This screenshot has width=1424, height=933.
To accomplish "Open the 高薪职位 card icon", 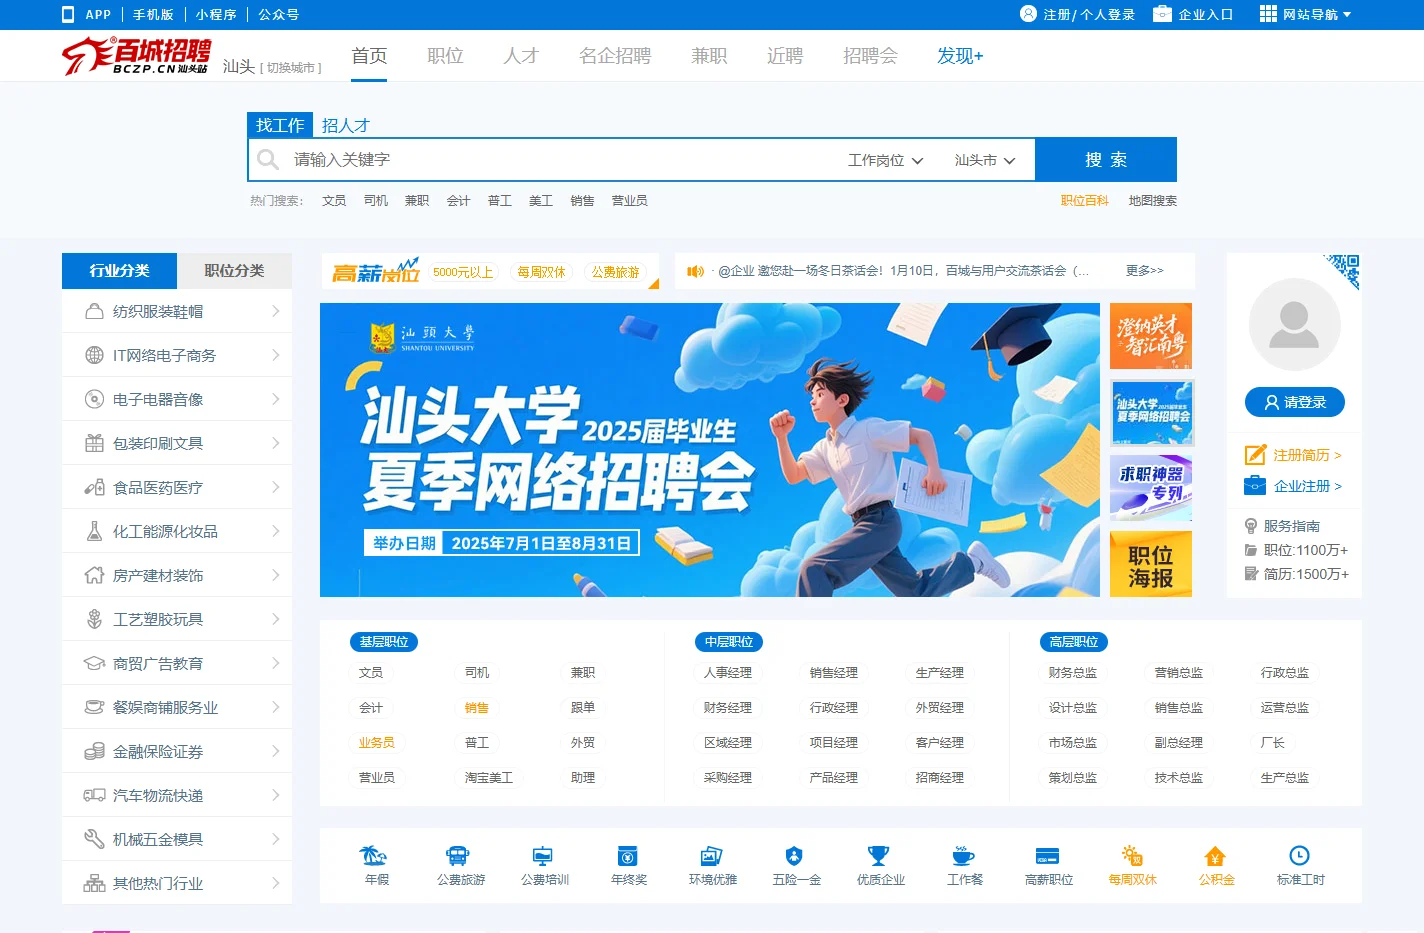I will [x=1047, y=856].
